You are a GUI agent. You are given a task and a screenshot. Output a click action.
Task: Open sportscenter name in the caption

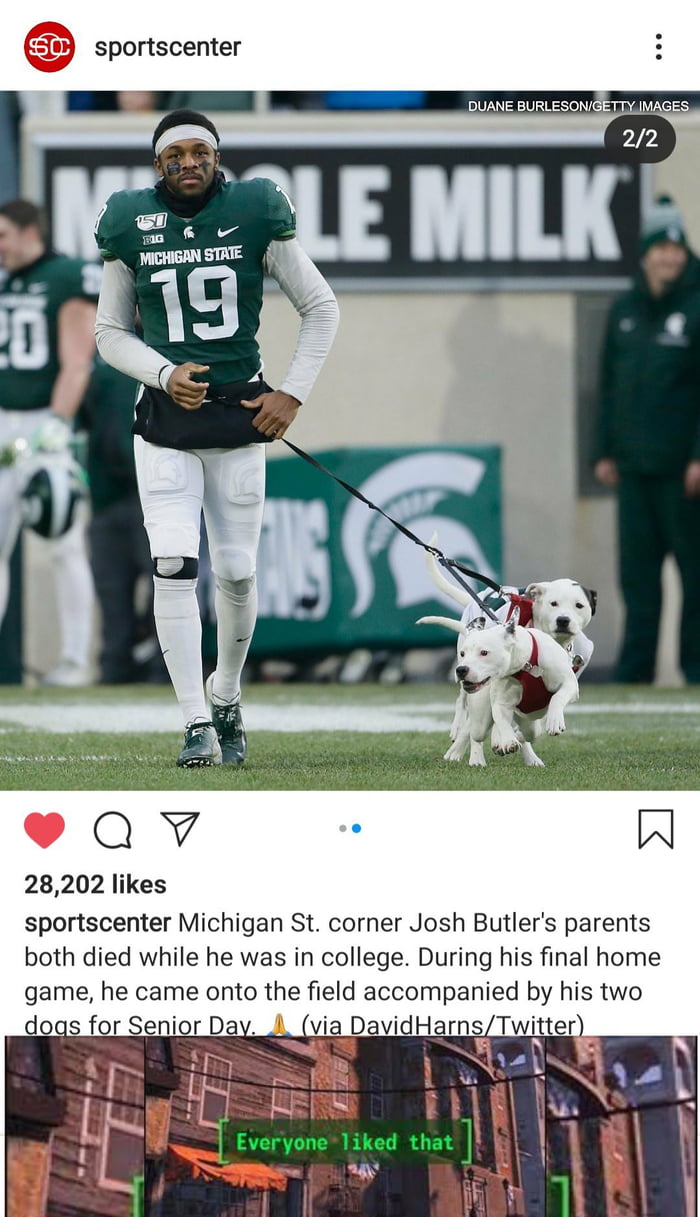click(98, 923)
